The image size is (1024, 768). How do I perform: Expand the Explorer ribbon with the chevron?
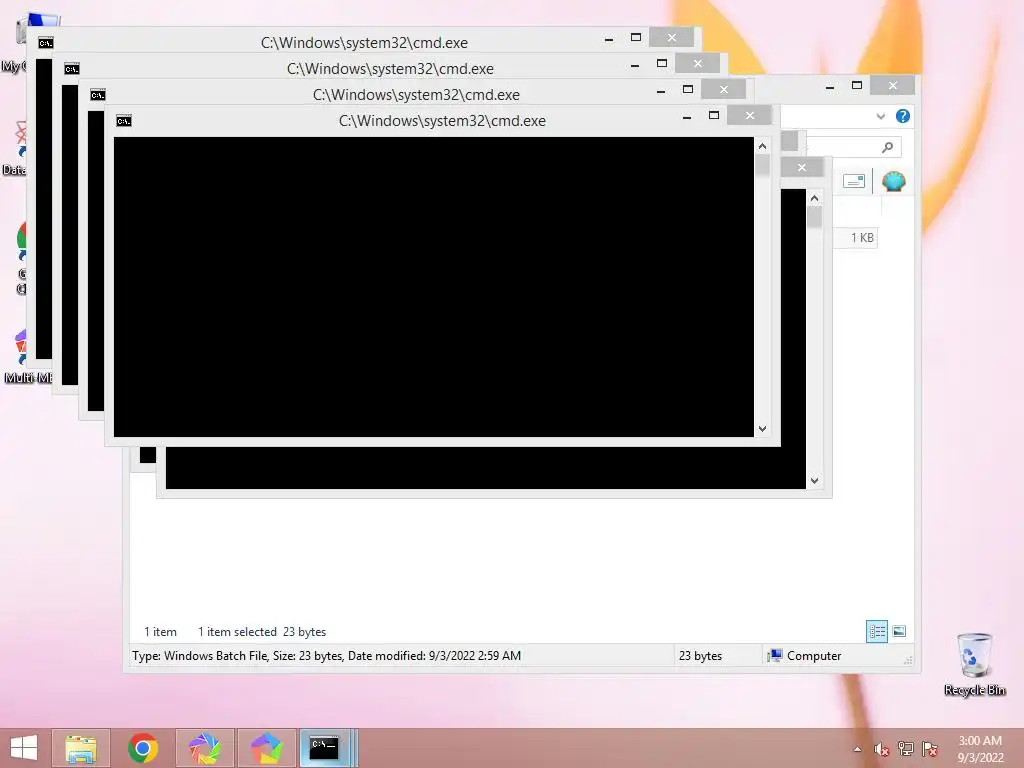(x=880, y=116)
